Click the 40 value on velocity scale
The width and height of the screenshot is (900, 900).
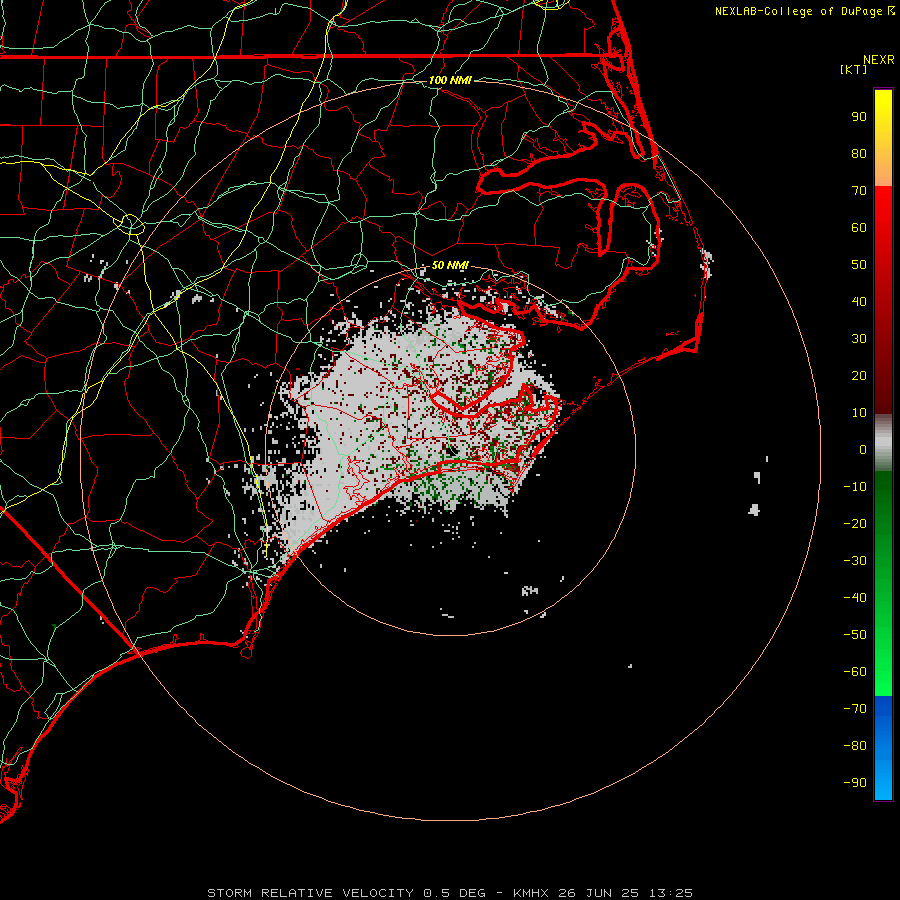point(859,301)
